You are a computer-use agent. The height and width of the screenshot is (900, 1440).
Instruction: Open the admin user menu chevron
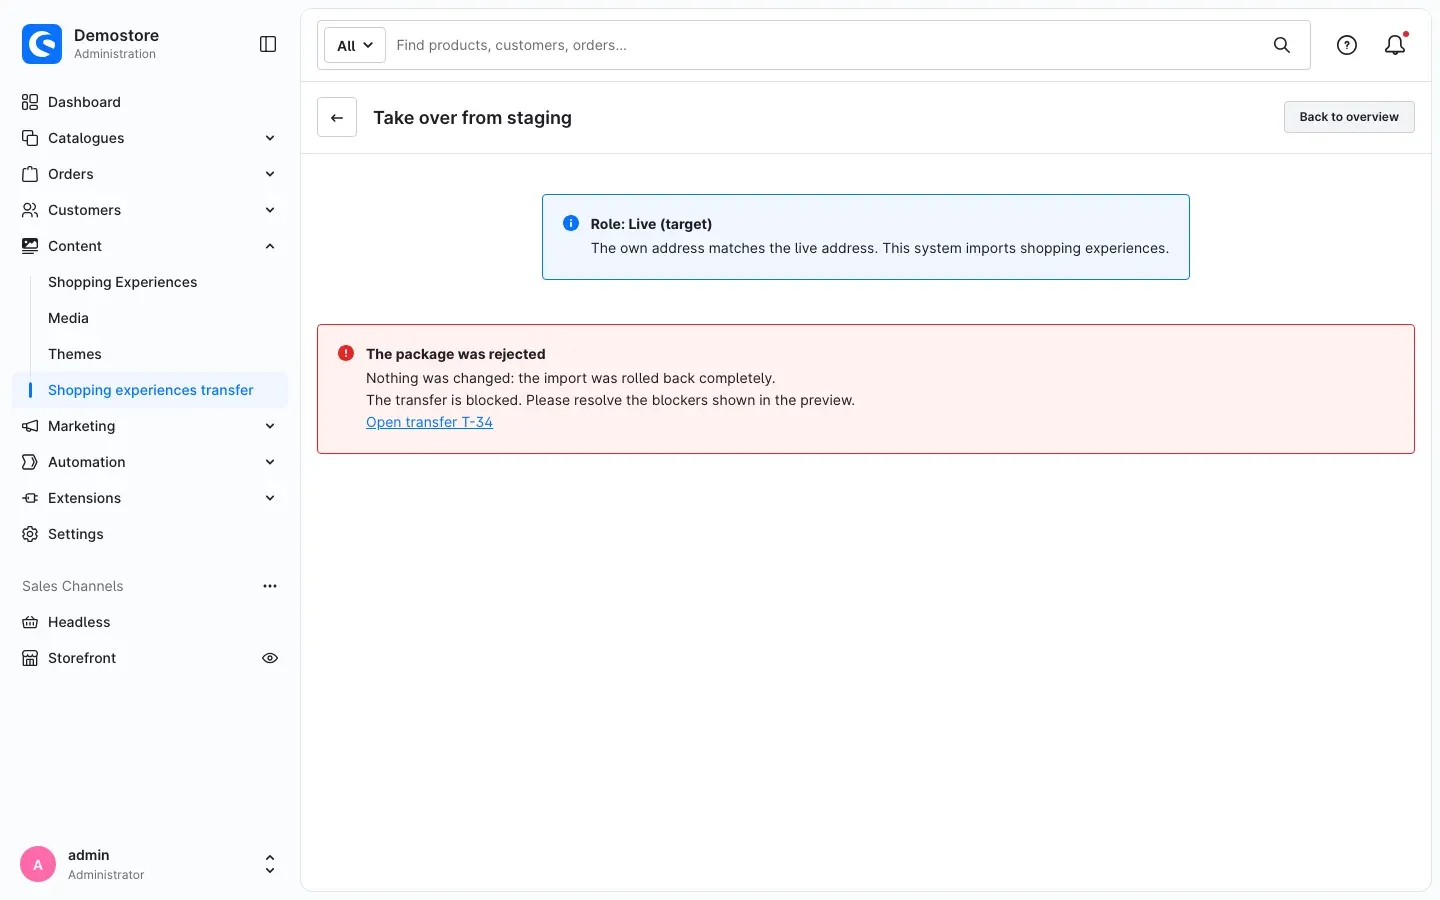click(x=270, y=864)
